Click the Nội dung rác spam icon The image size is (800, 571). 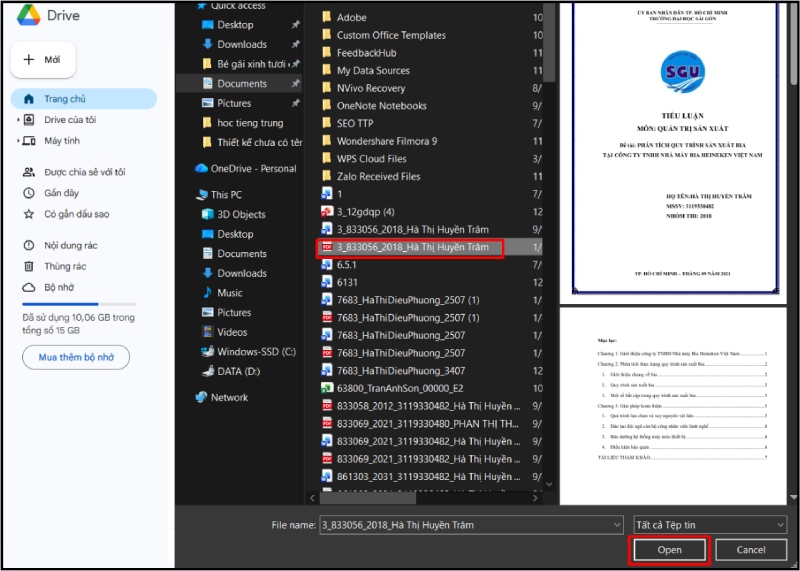[x=29, y=245]
